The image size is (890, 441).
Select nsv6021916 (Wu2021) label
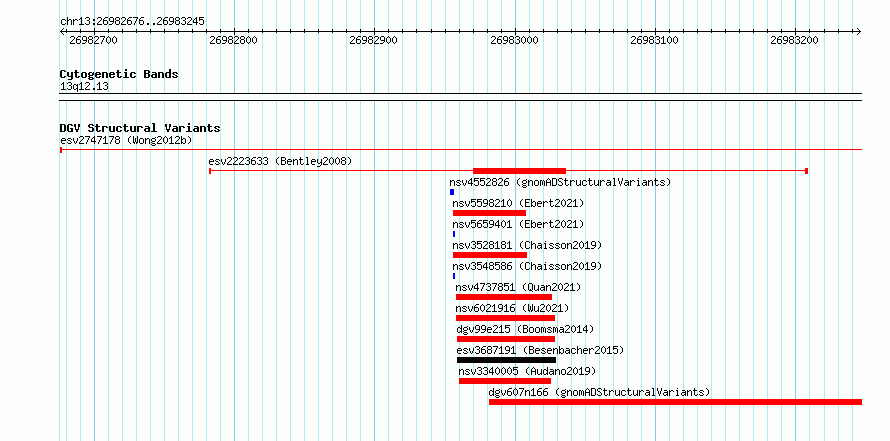pyautogui.click(x=512, y=308)
